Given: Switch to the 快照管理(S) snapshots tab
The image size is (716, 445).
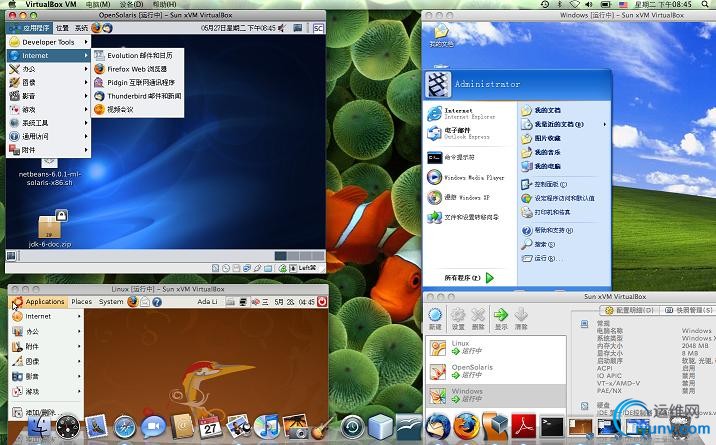Looking at the screenshot, I should click(689, 310).
